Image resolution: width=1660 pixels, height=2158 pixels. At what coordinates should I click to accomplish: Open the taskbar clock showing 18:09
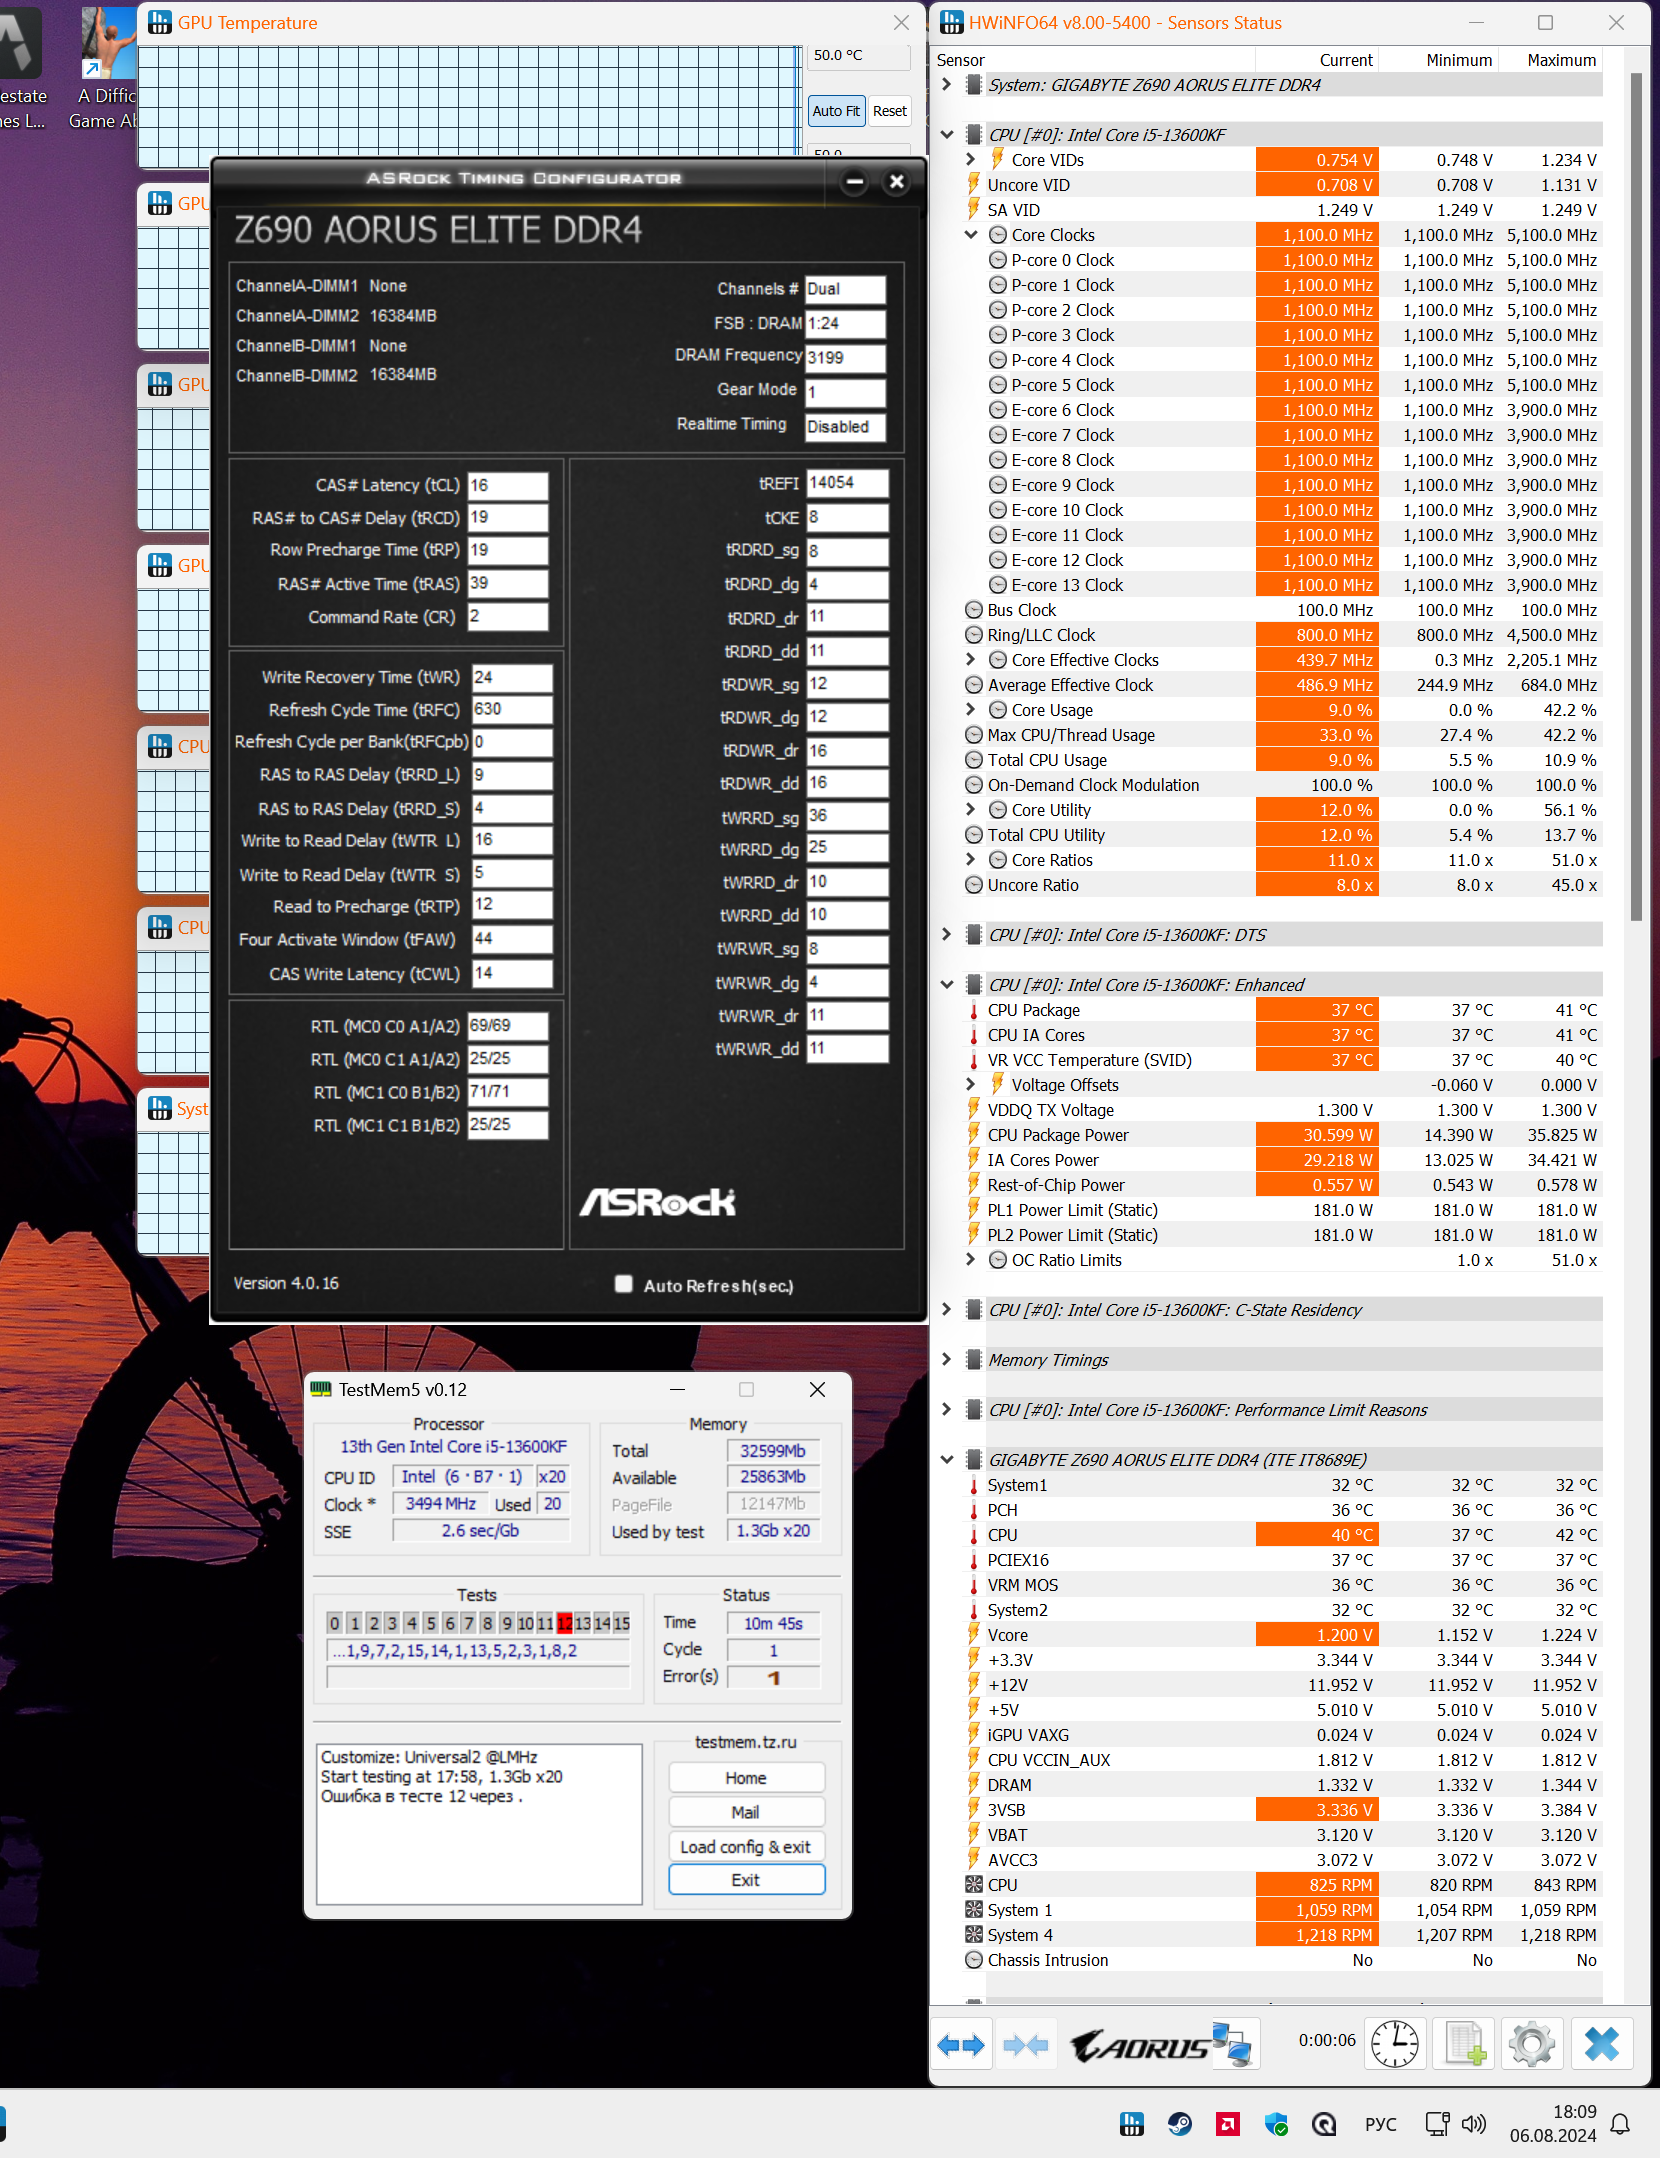click(x=1553, y=2124)
